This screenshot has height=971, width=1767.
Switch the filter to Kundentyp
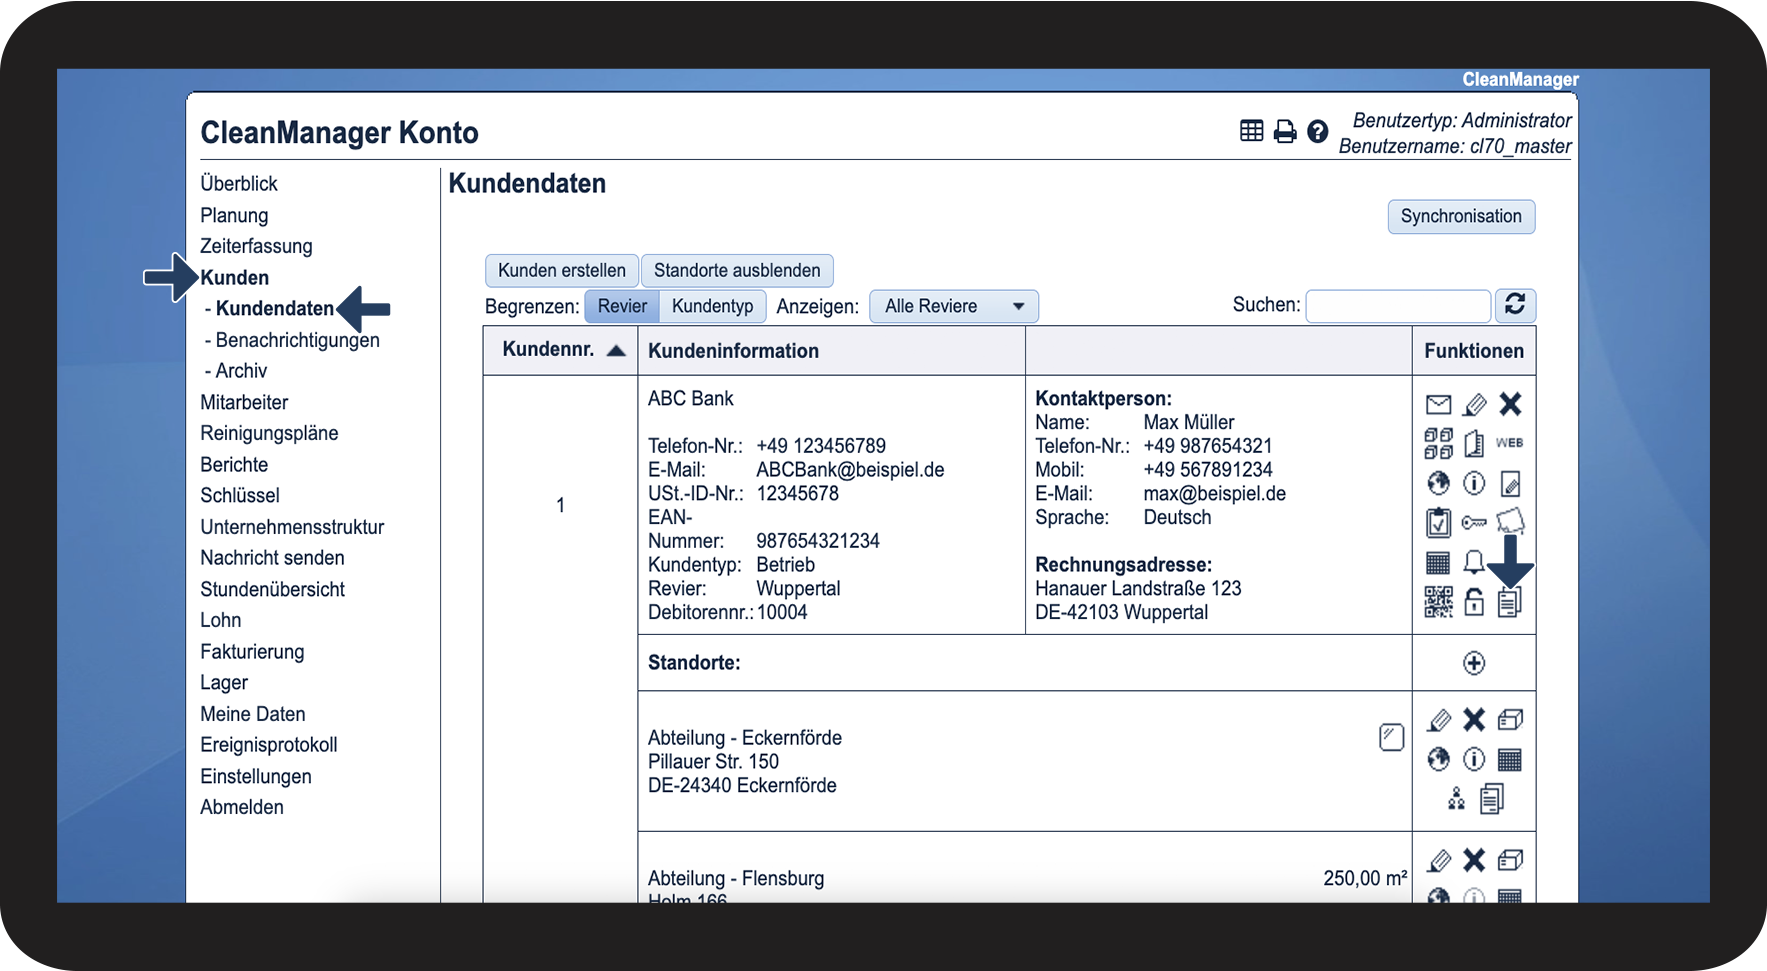[712, 306]
